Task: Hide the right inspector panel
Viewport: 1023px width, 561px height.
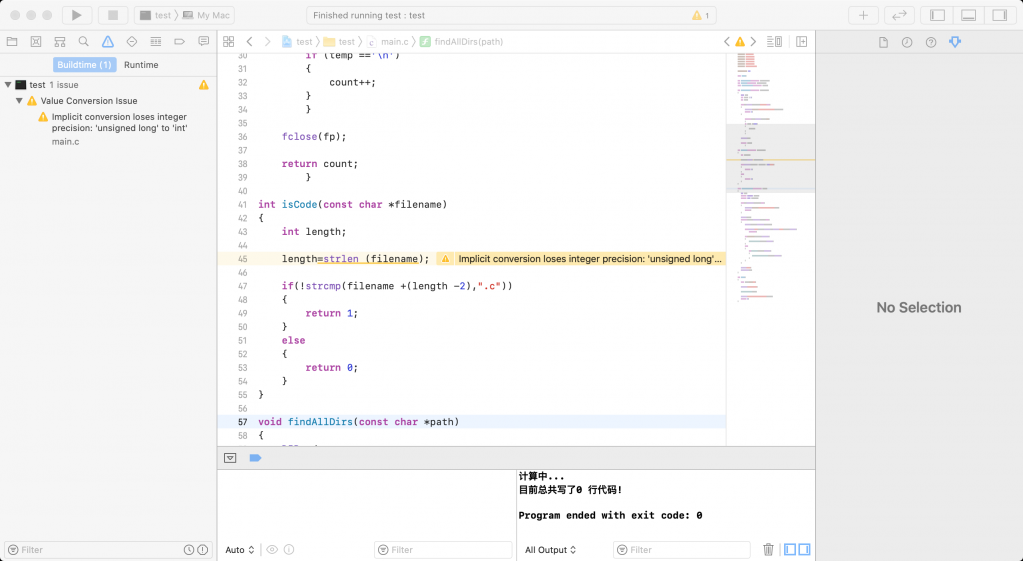Action: (999, 15)
